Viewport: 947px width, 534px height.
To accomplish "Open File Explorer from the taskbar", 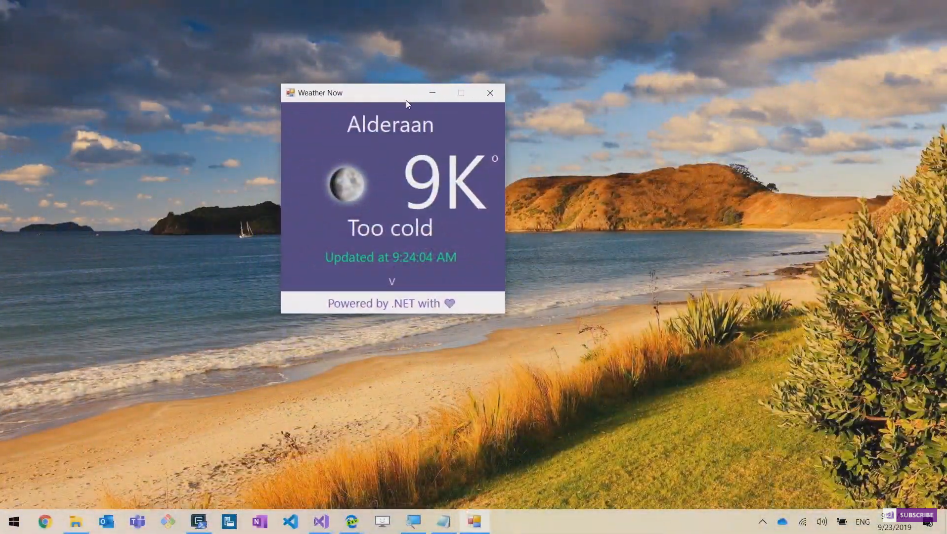I will point(75,522).
